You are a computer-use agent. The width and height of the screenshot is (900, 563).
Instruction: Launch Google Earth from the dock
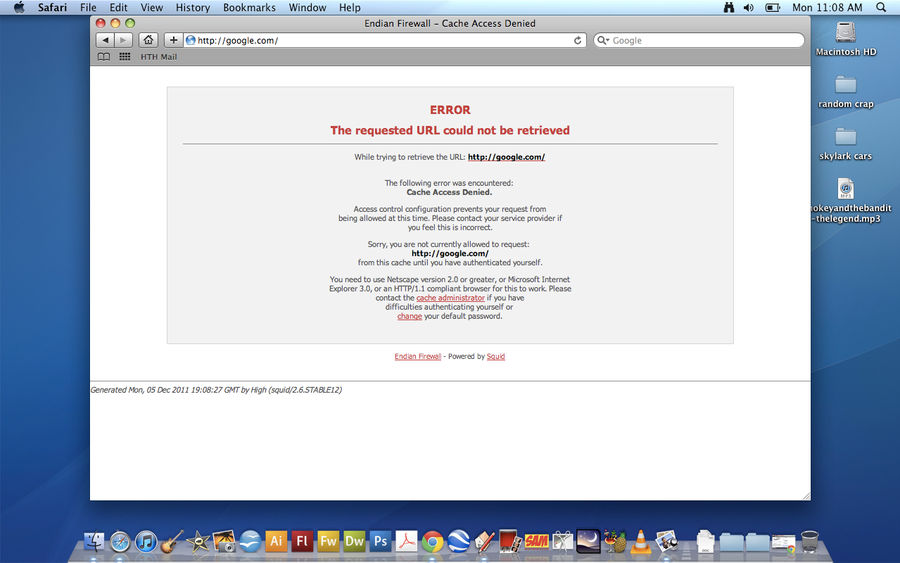(458, 541)
